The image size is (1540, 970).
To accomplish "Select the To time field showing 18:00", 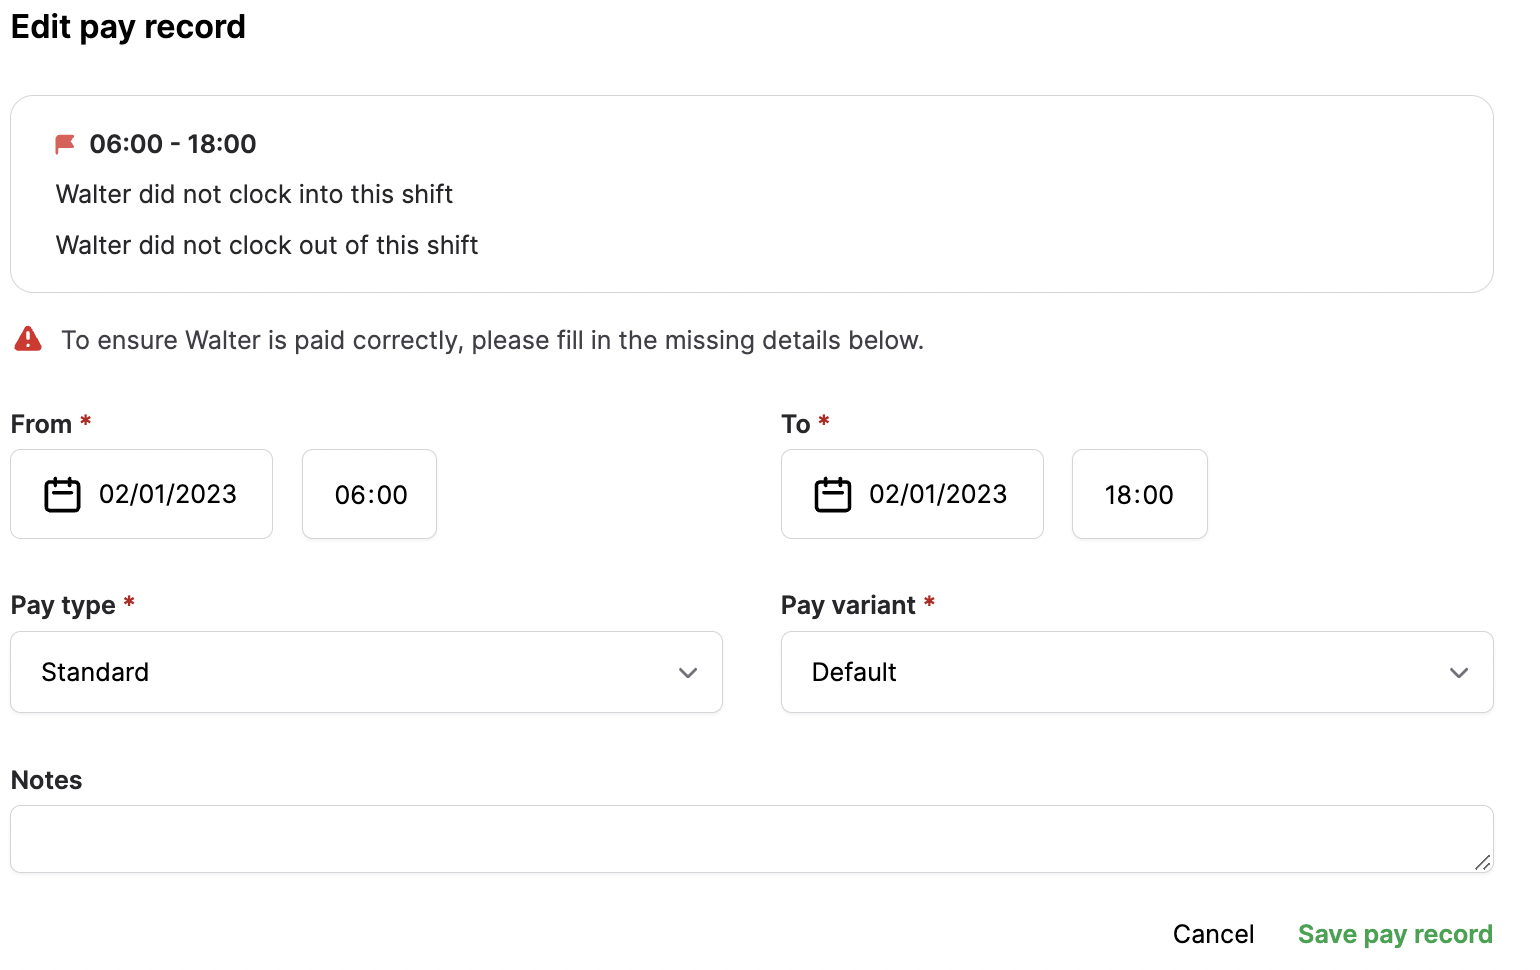I will click(x=1139, y=493).
